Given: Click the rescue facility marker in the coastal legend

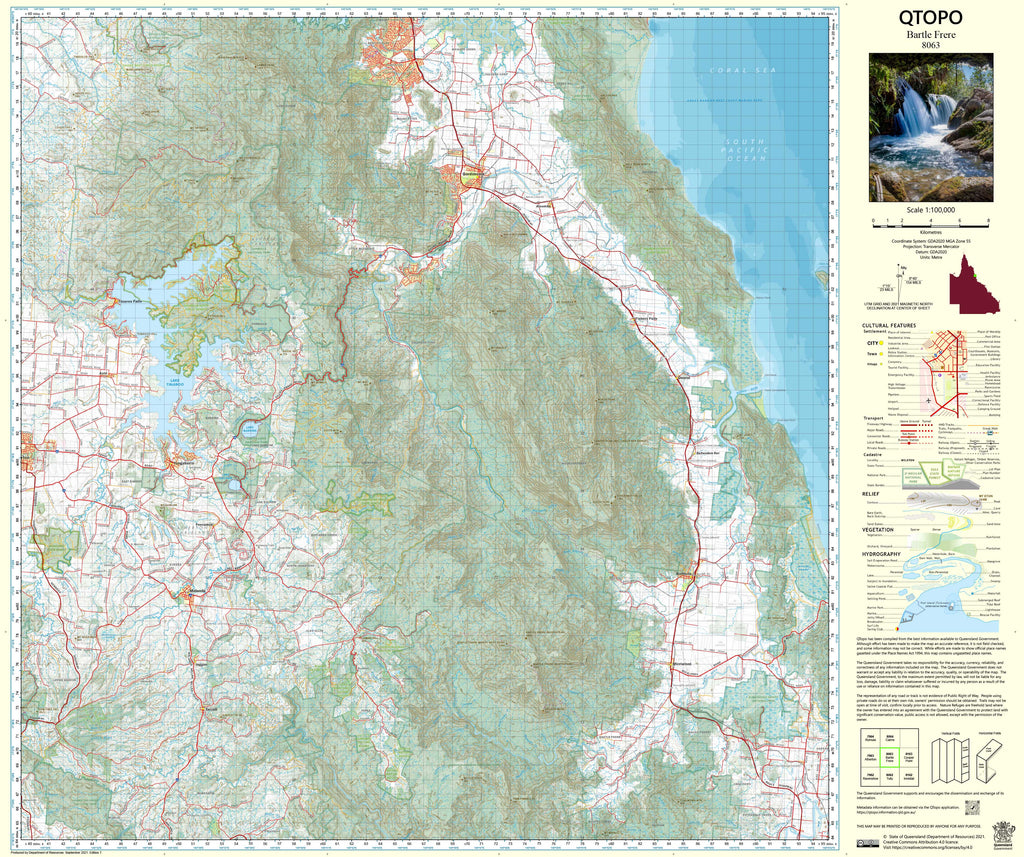Looking at the screenshot, I should tap(969, 615).
